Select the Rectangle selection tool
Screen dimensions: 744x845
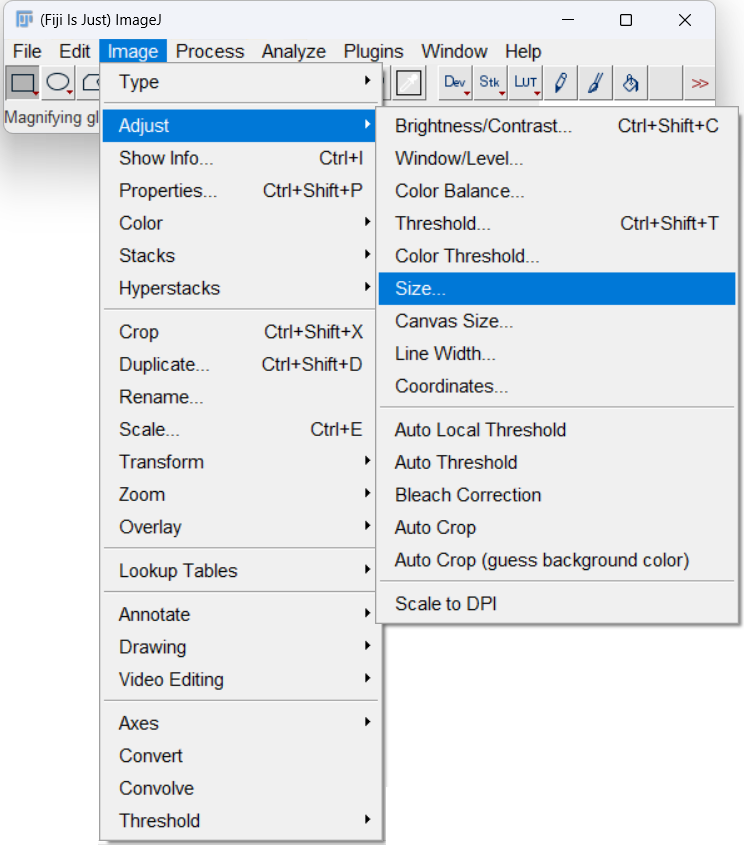(x=23, y=83)
